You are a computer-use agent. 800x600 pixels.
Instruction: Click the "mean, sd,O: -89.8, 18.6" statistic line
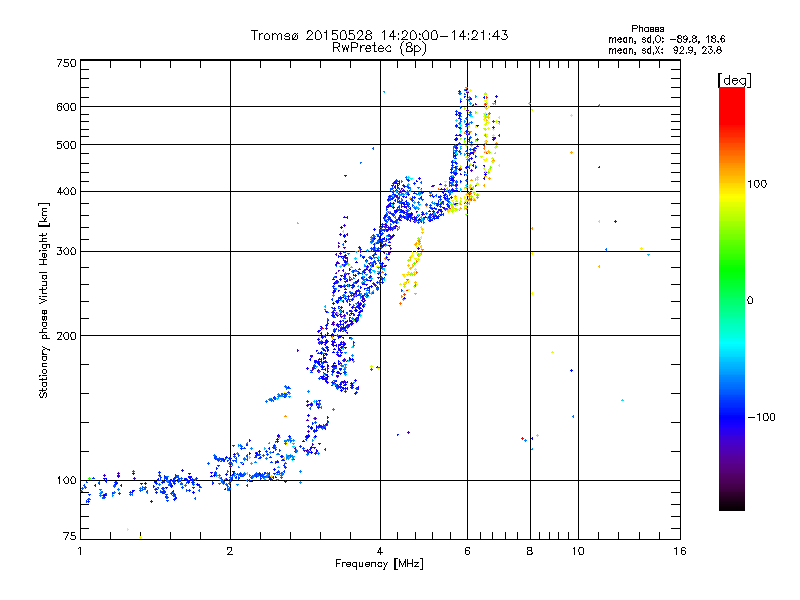(x=666, y=39)
